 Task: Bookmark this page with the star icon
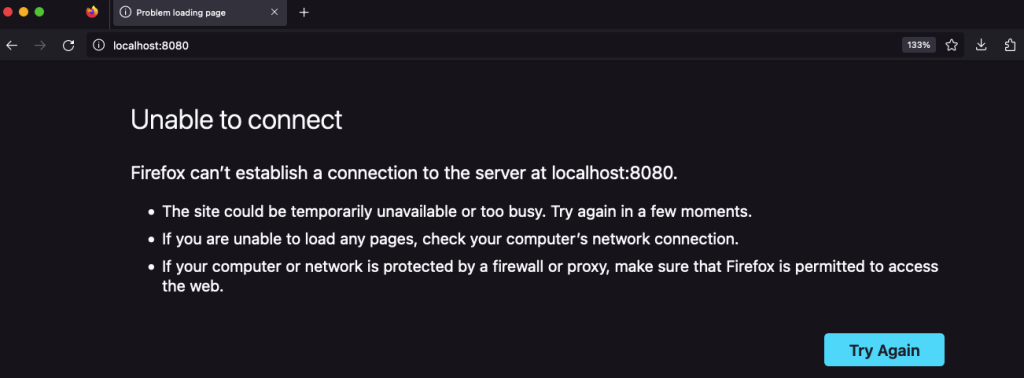pos(952,45)
